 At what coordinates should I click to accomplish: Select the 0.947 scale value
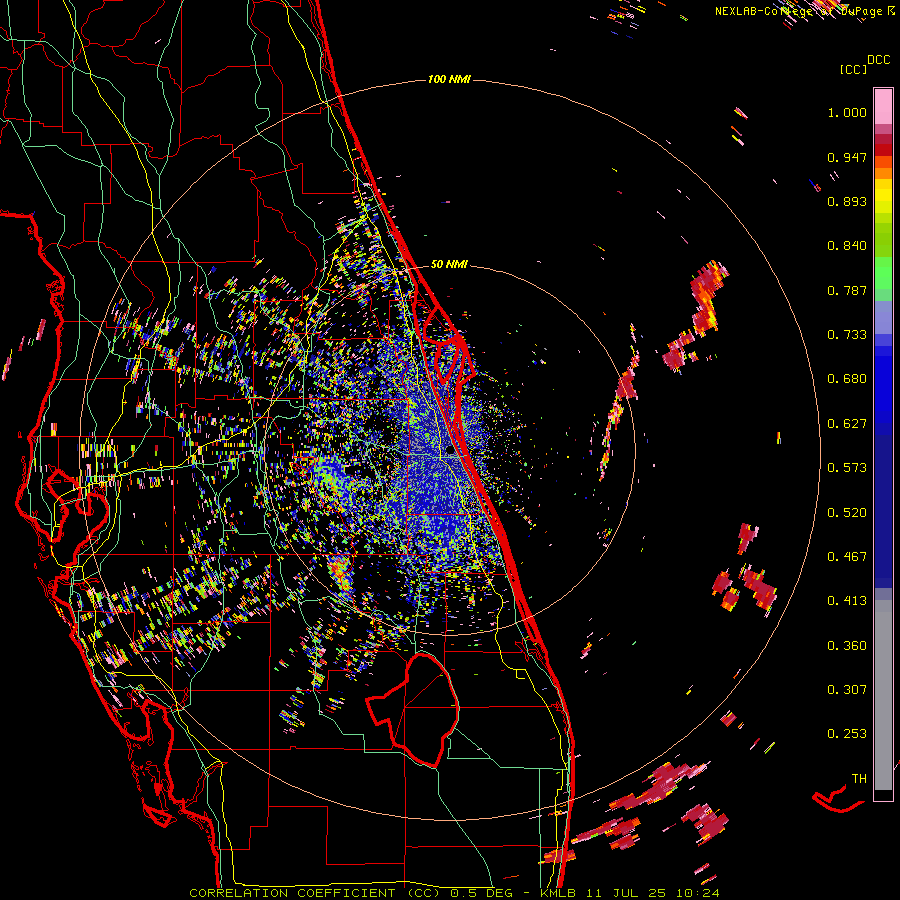tap(847, 157)
